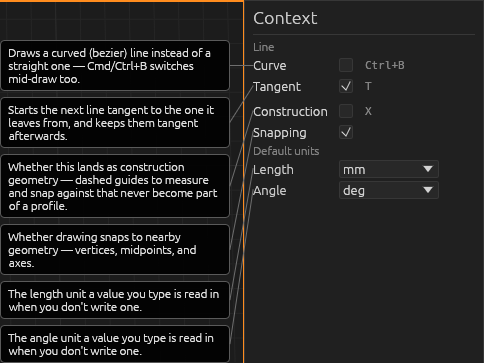The width and height of the screenshot is (484, 363).
Task: Open the Length units dropdown showing mm
Action: coord(389,169)
